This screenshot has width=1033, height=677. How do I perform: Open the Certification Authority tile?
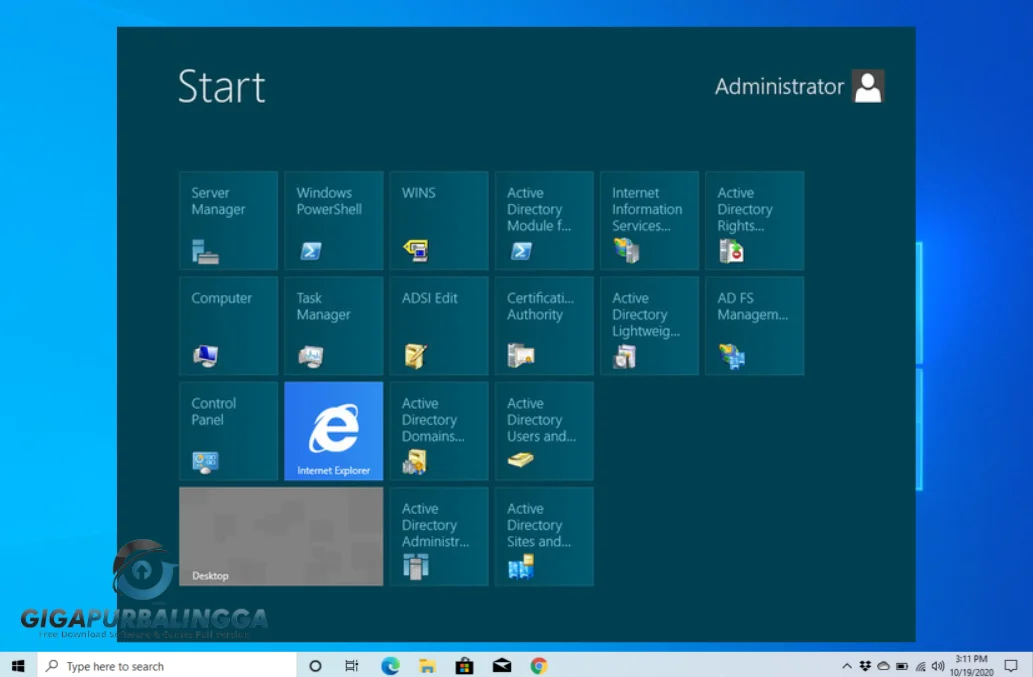click(544, 326)
